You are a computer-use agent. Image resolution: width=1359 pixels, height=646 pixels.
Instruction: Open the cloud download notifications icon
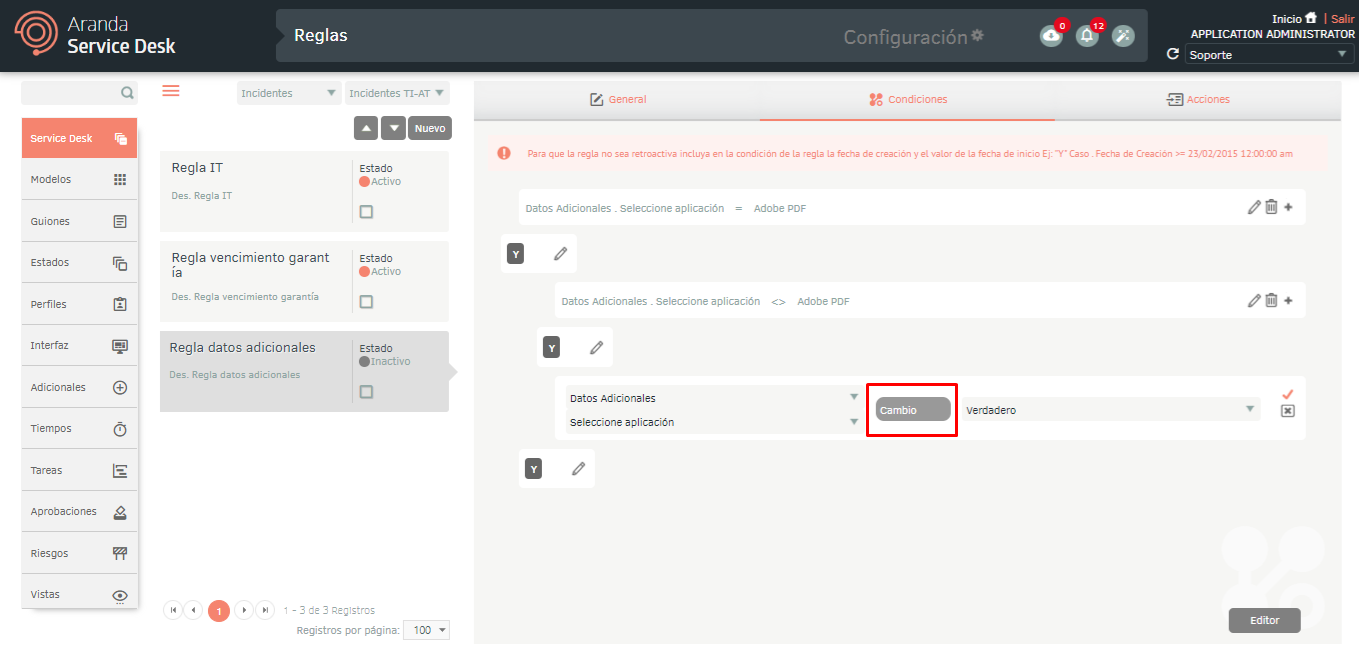coord(1051,36)
